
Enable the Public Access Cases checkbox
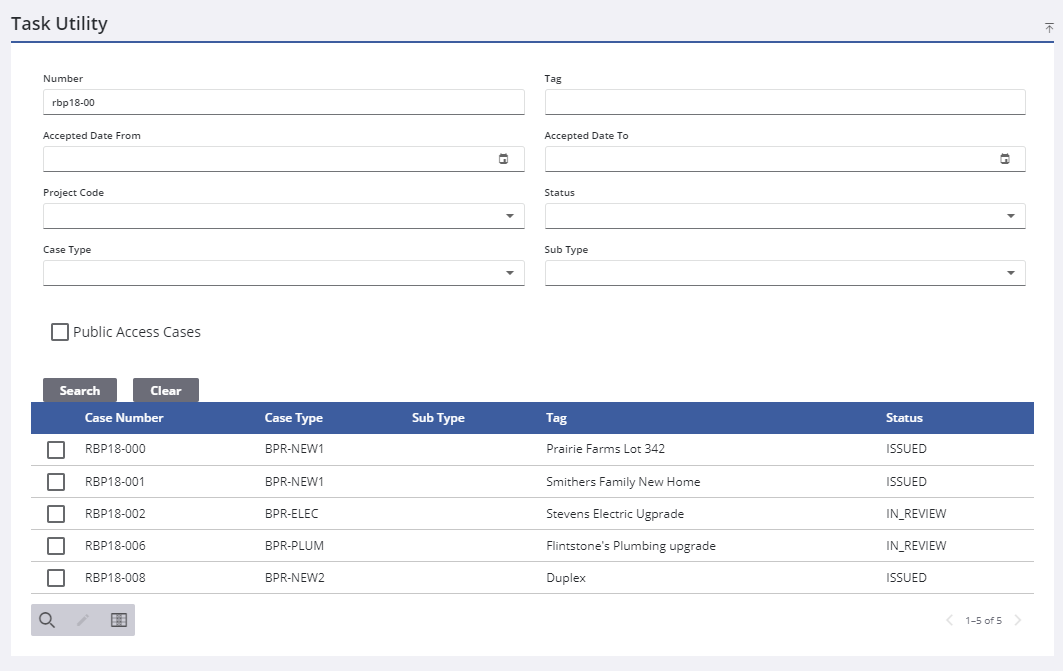pos(60,332)
